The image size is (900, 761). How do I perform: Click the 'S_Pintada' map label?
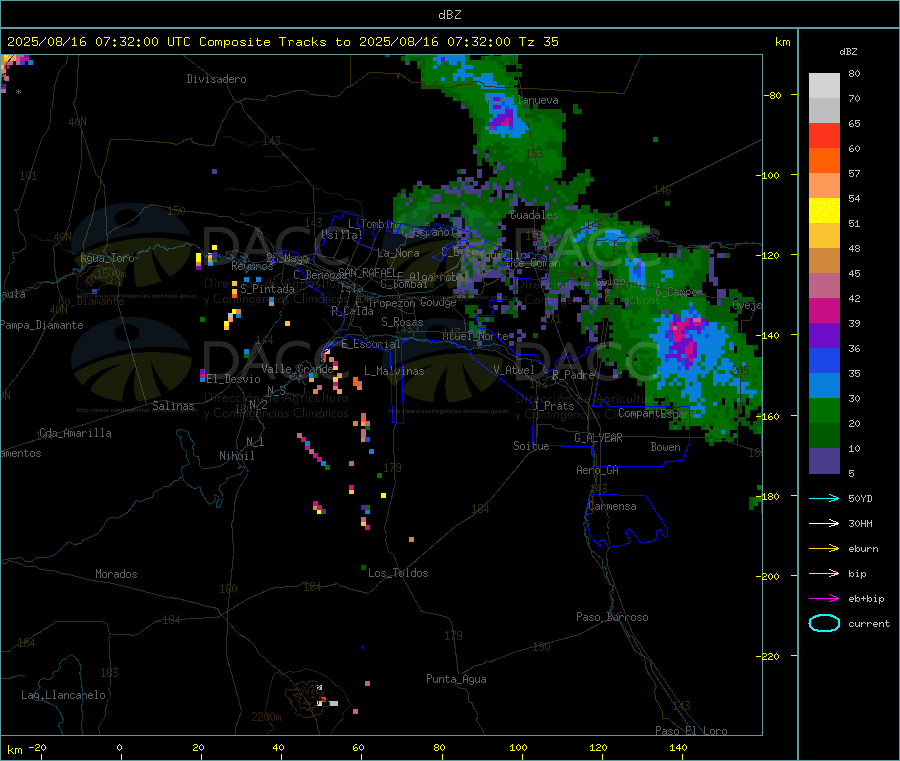coord(267,289)
